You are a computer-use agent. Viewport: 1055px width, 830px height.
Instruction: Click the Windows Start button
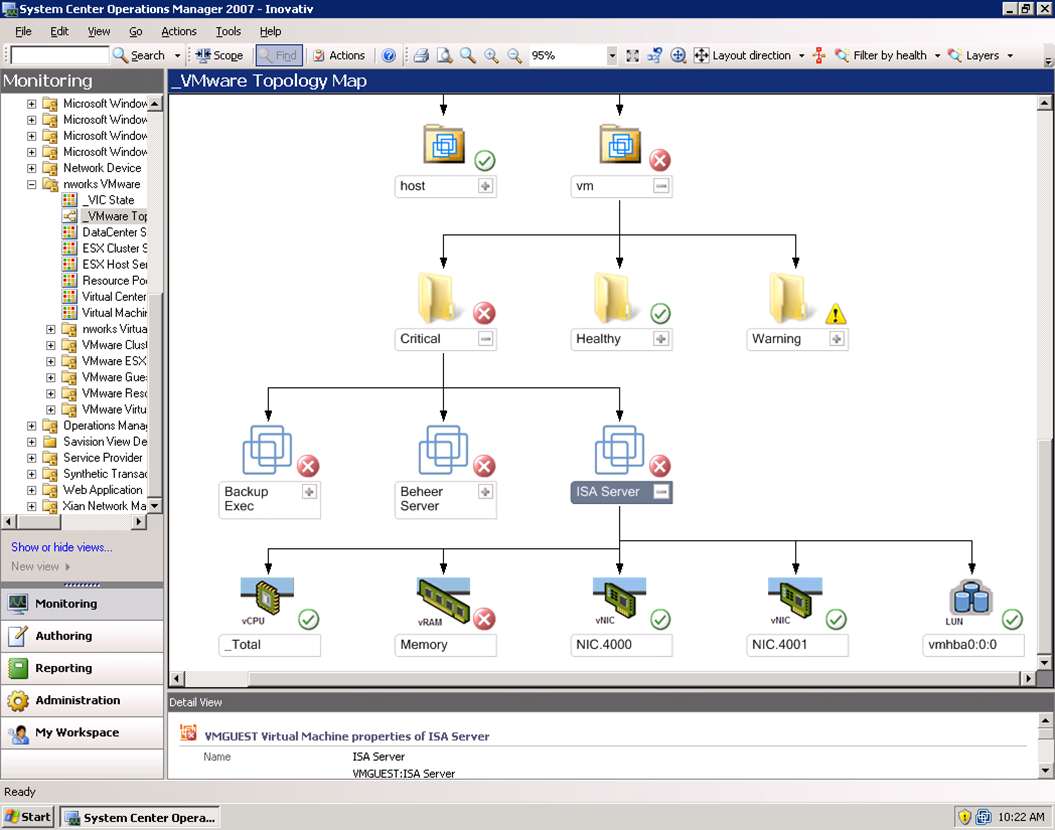(x=28, y=817)
